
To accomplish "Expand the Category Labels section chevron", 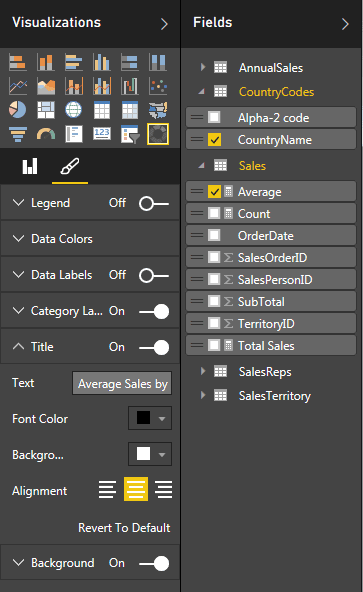I will pyautogui.click(x=19, y=311).
